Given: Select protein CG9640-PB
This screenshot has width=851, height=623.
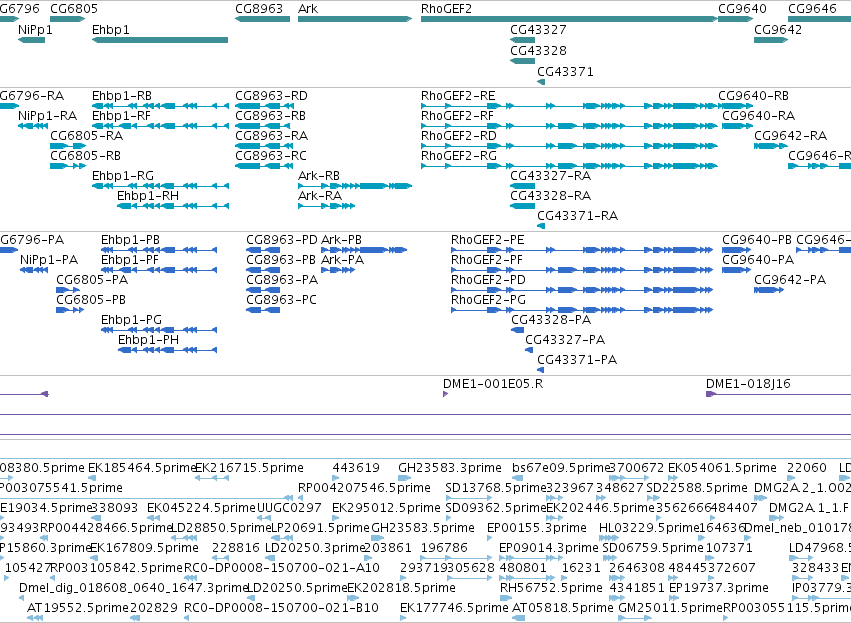Looking at the screenshot, I should tap(736, 250).
